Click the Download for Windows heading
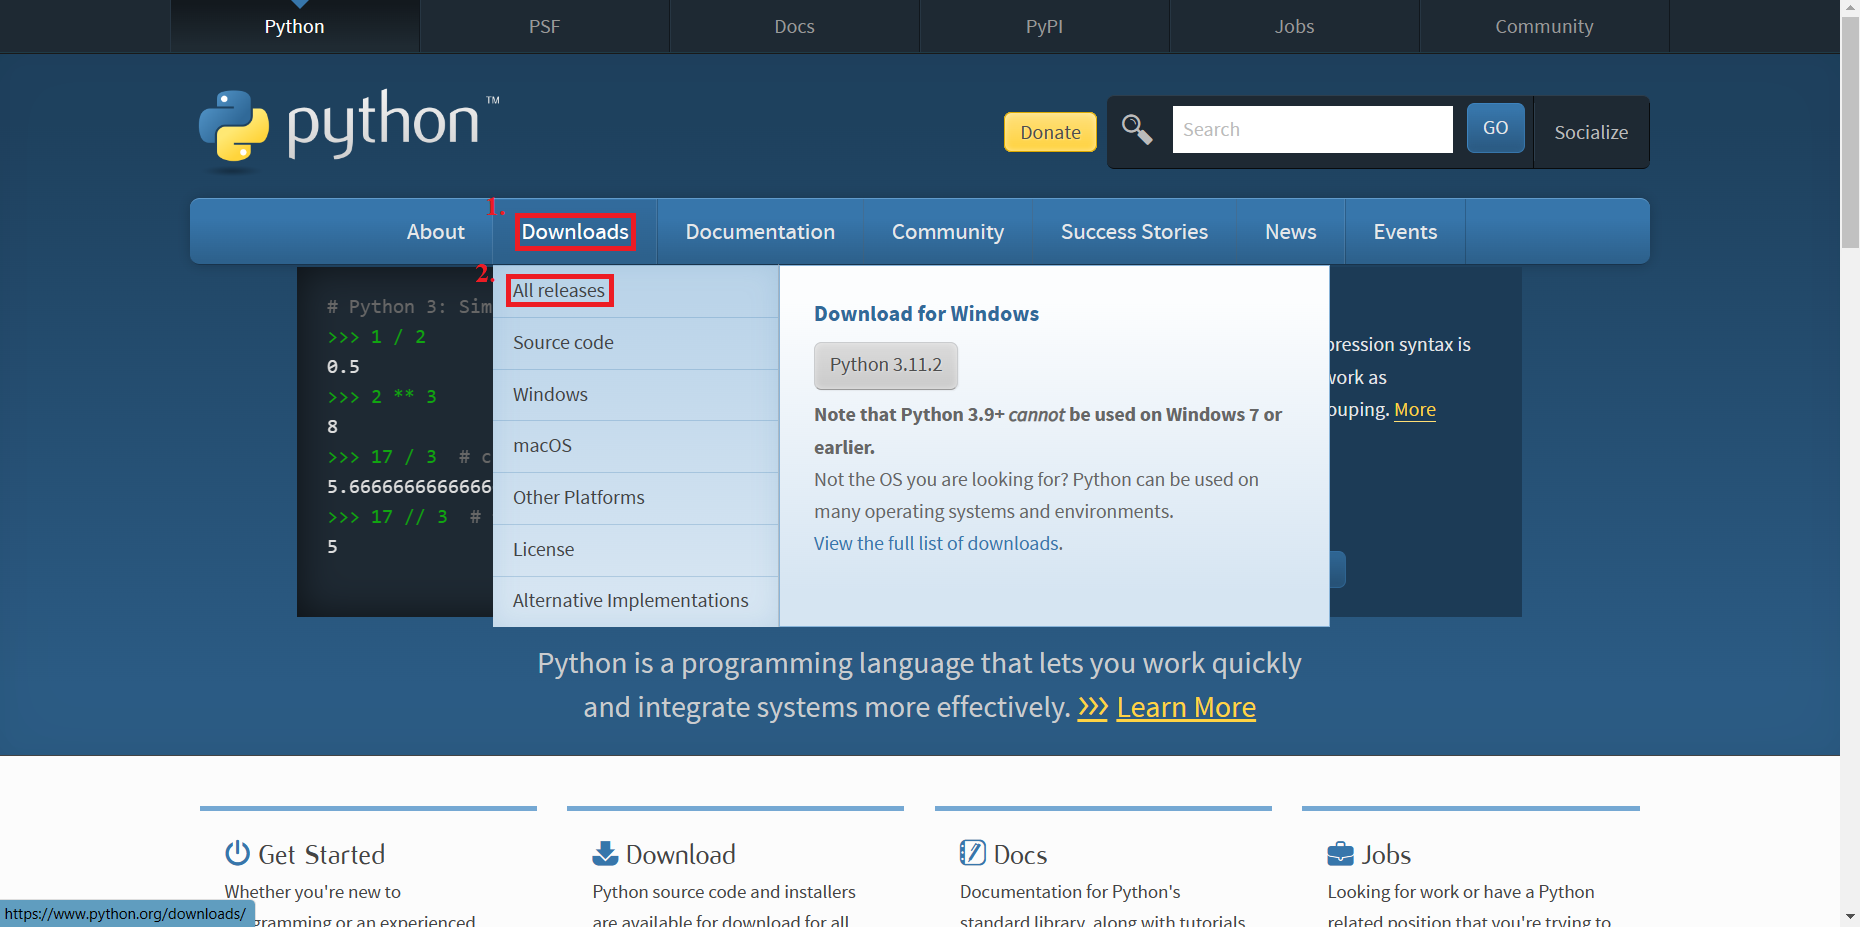 [x=926, y=314]
